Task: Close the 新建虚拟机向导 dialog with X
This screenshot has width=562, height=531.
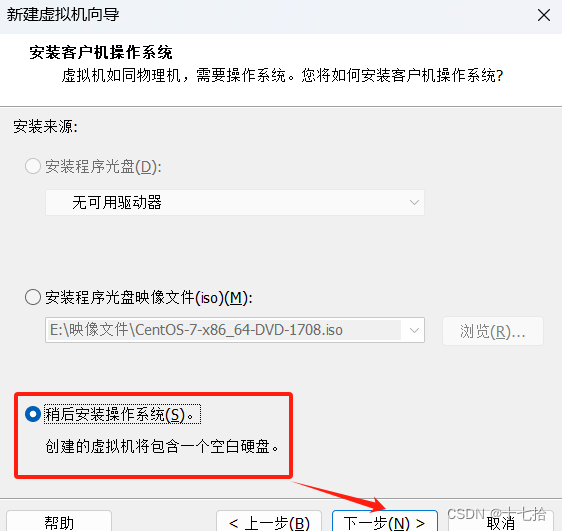Action: click(x=543, y=15)
